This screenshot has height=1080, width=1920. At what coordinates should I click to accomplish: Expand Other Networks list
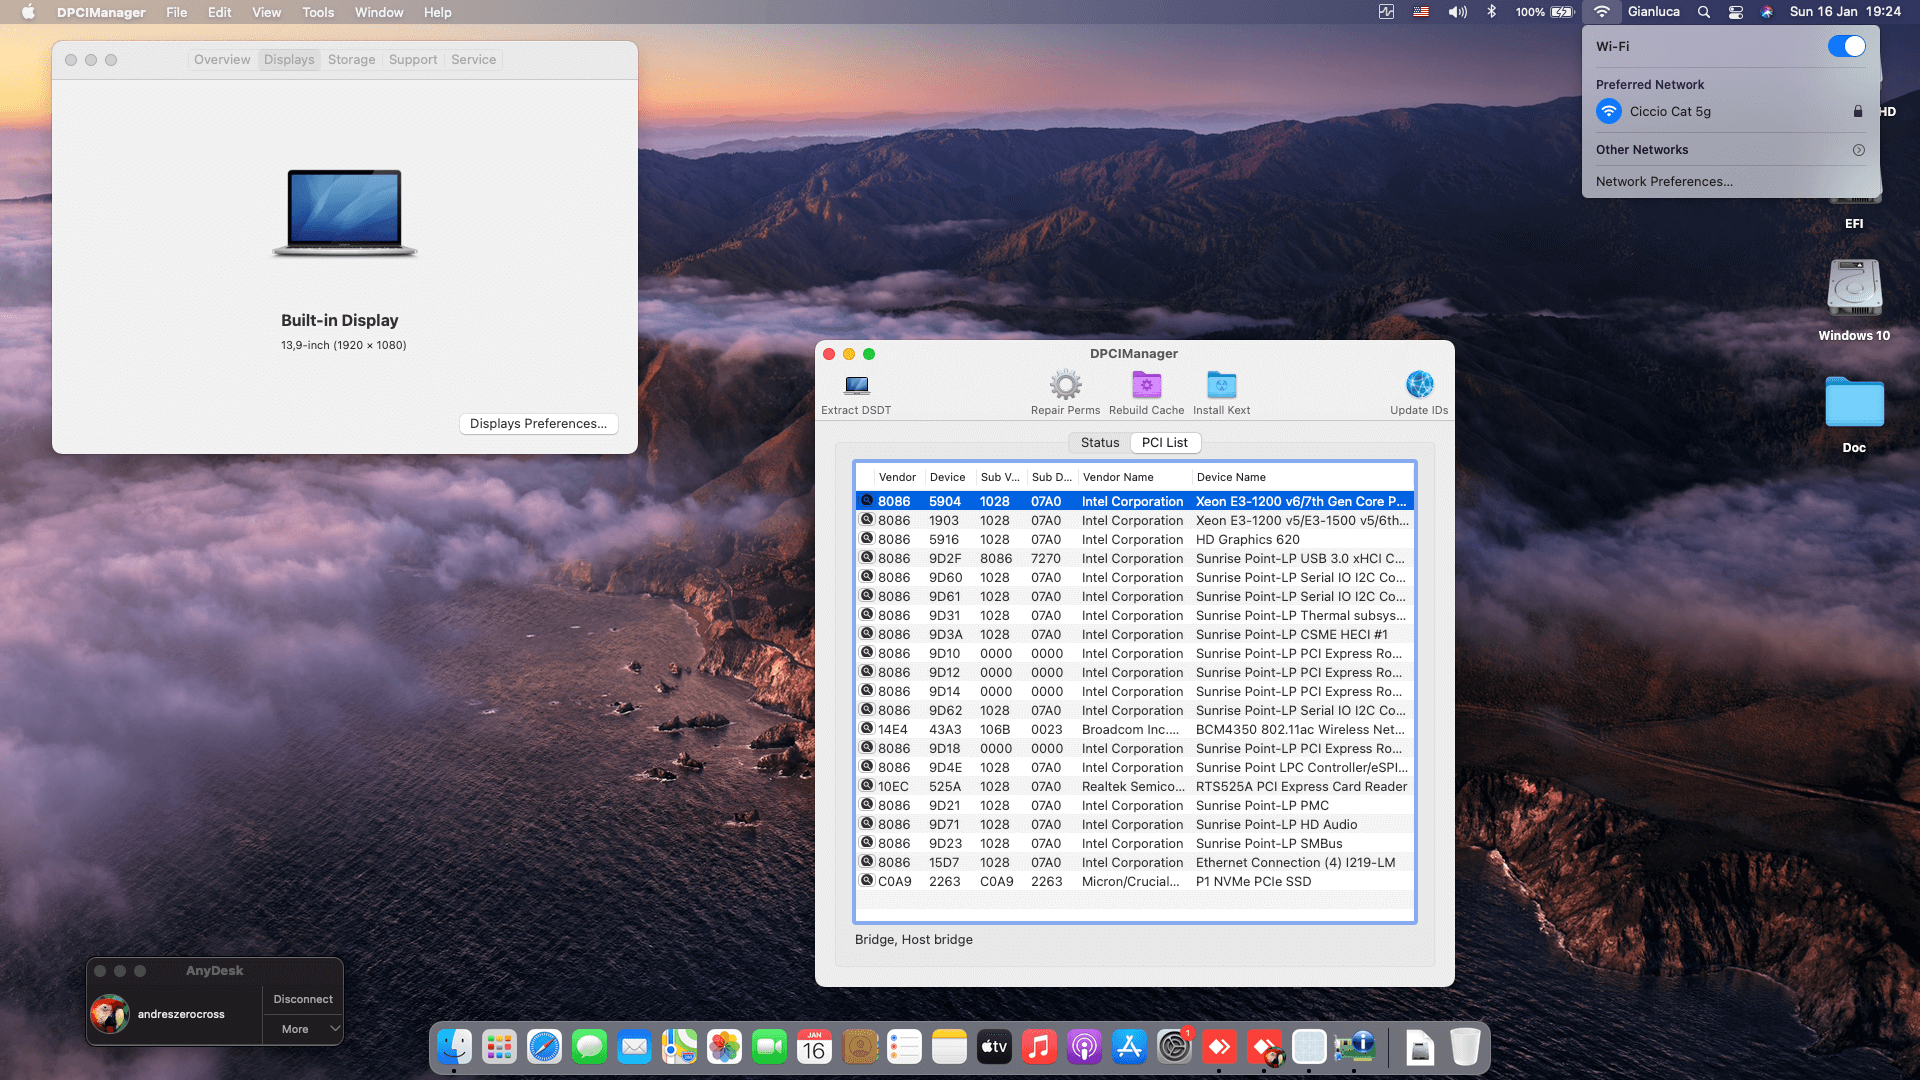[1858, 150]
